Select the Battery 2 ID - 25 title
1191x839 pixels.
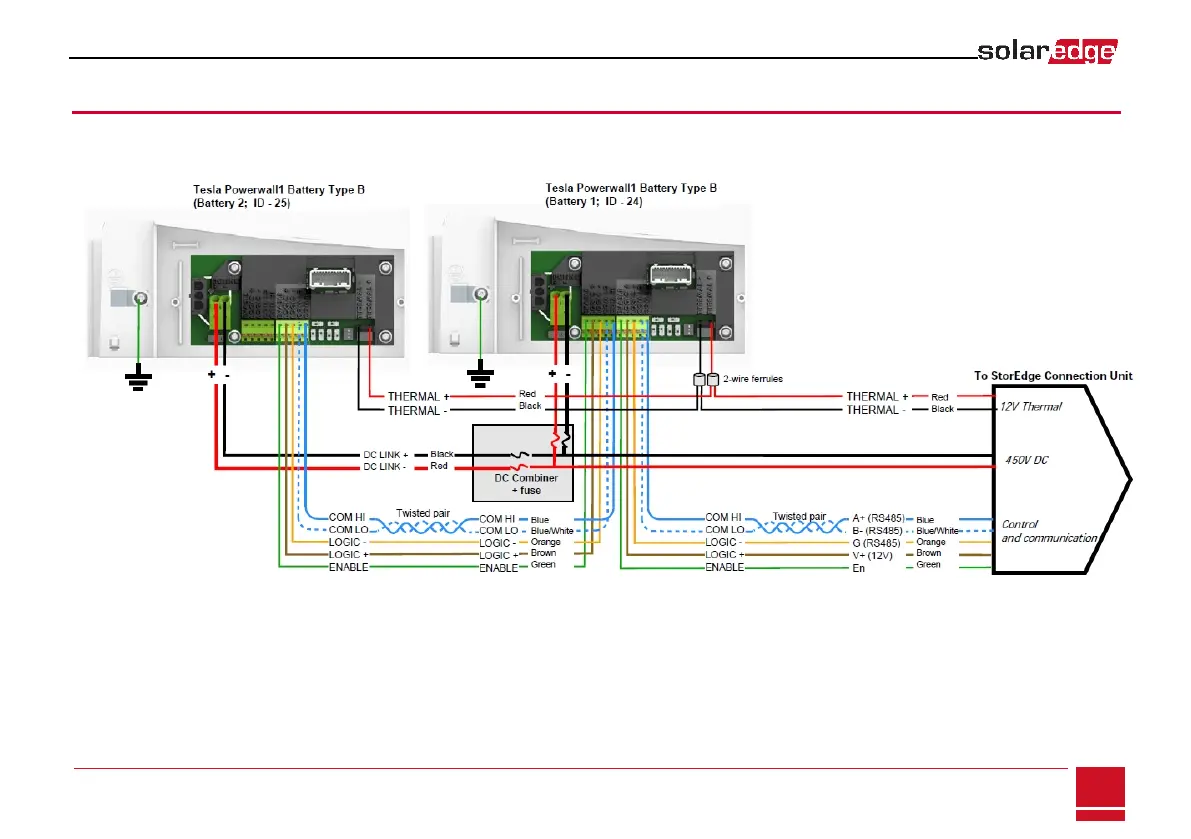coord(279,196)
